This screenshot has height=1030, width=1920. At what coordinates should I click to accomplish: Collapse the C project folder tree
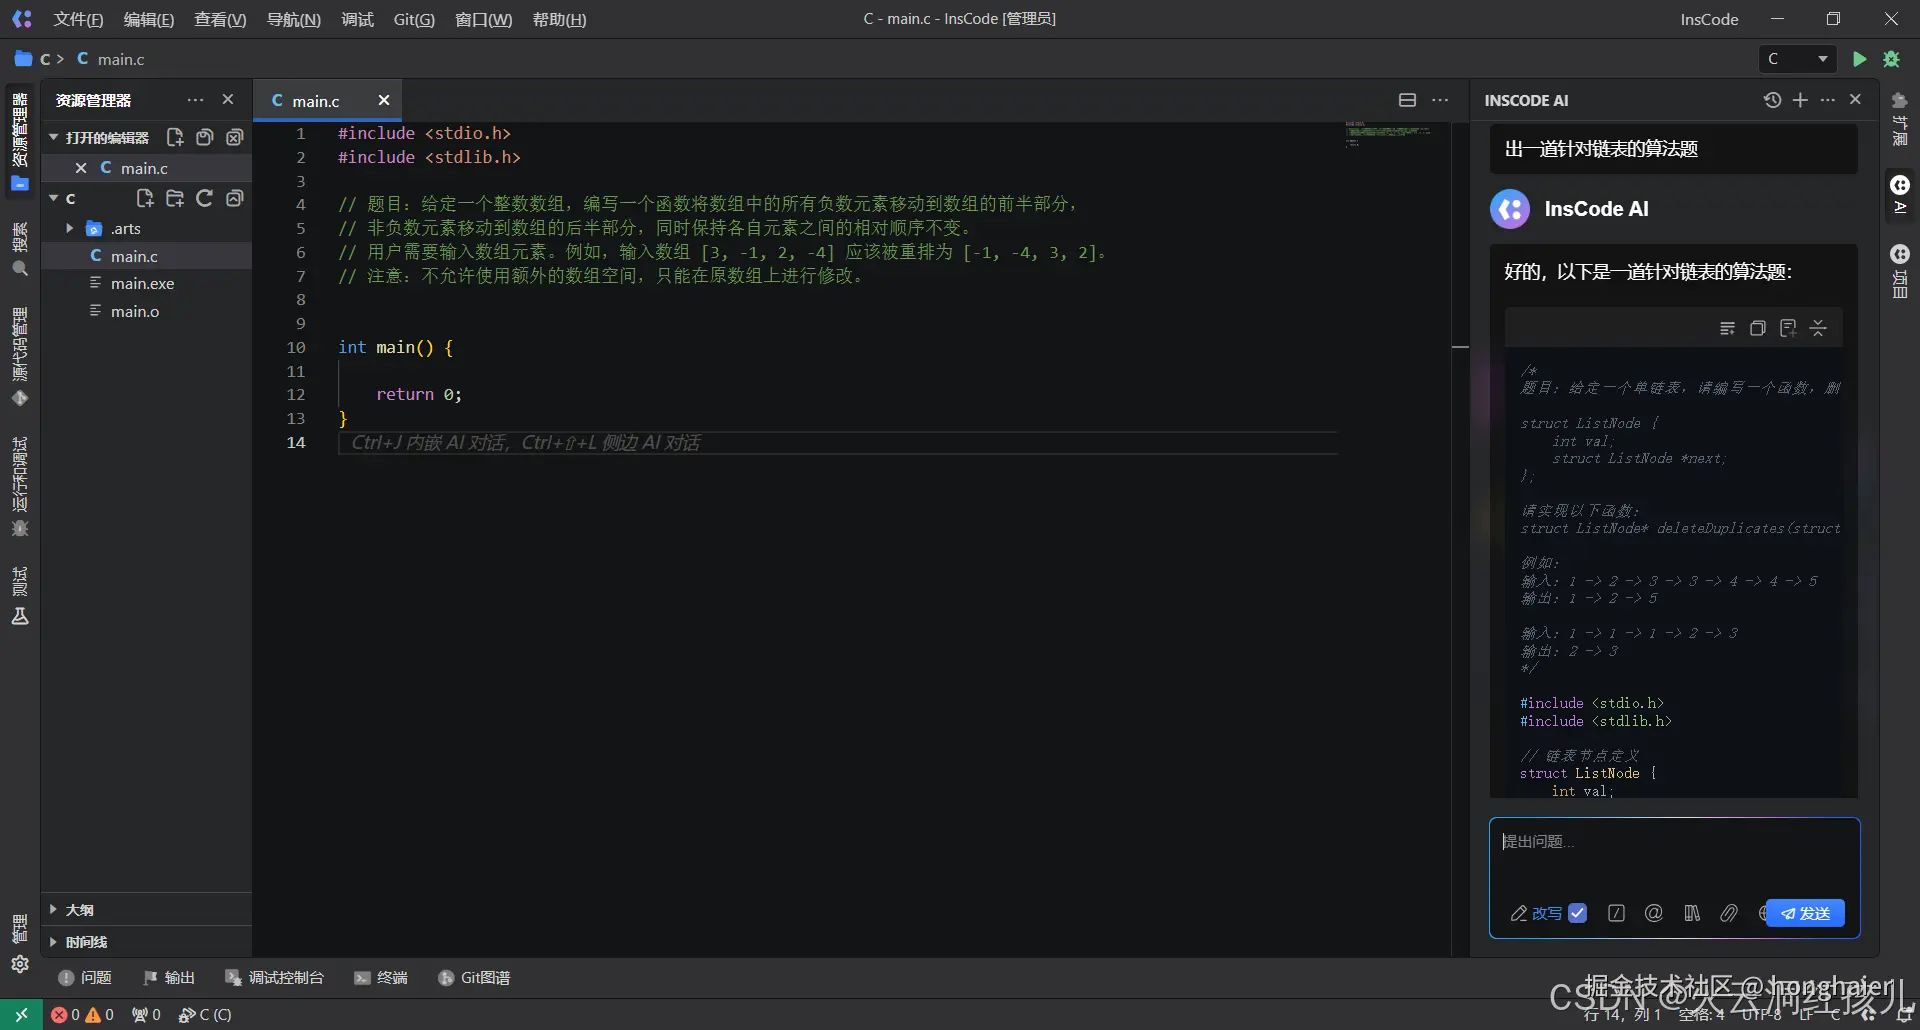coord(54,198)
